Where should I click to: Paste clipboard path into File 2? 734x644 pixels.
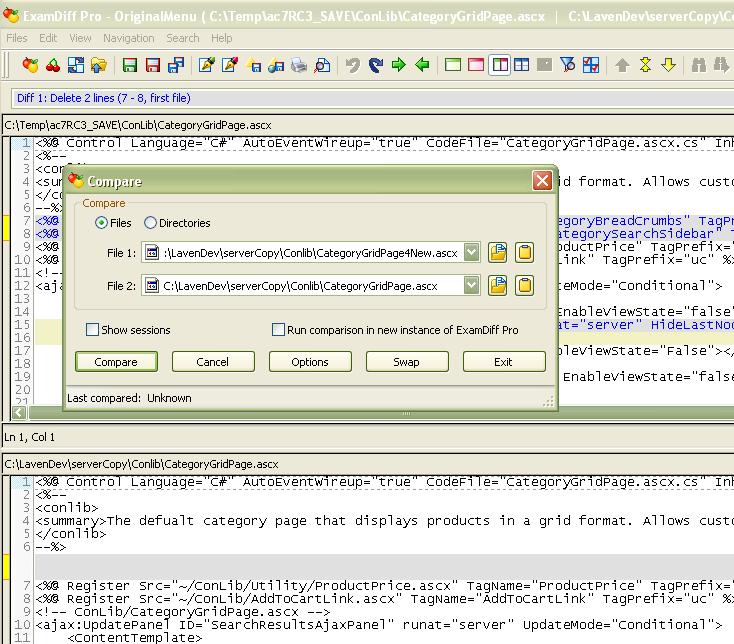(524, 285)
